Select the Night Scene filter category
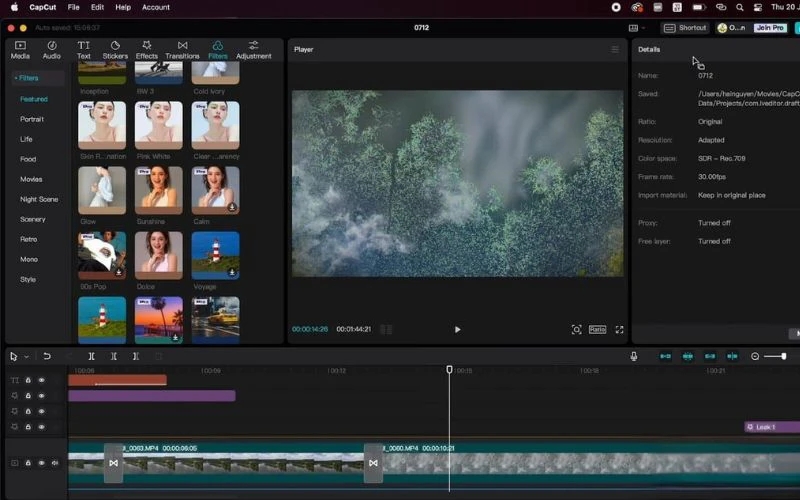800x500 pixels. coord(39,199)
